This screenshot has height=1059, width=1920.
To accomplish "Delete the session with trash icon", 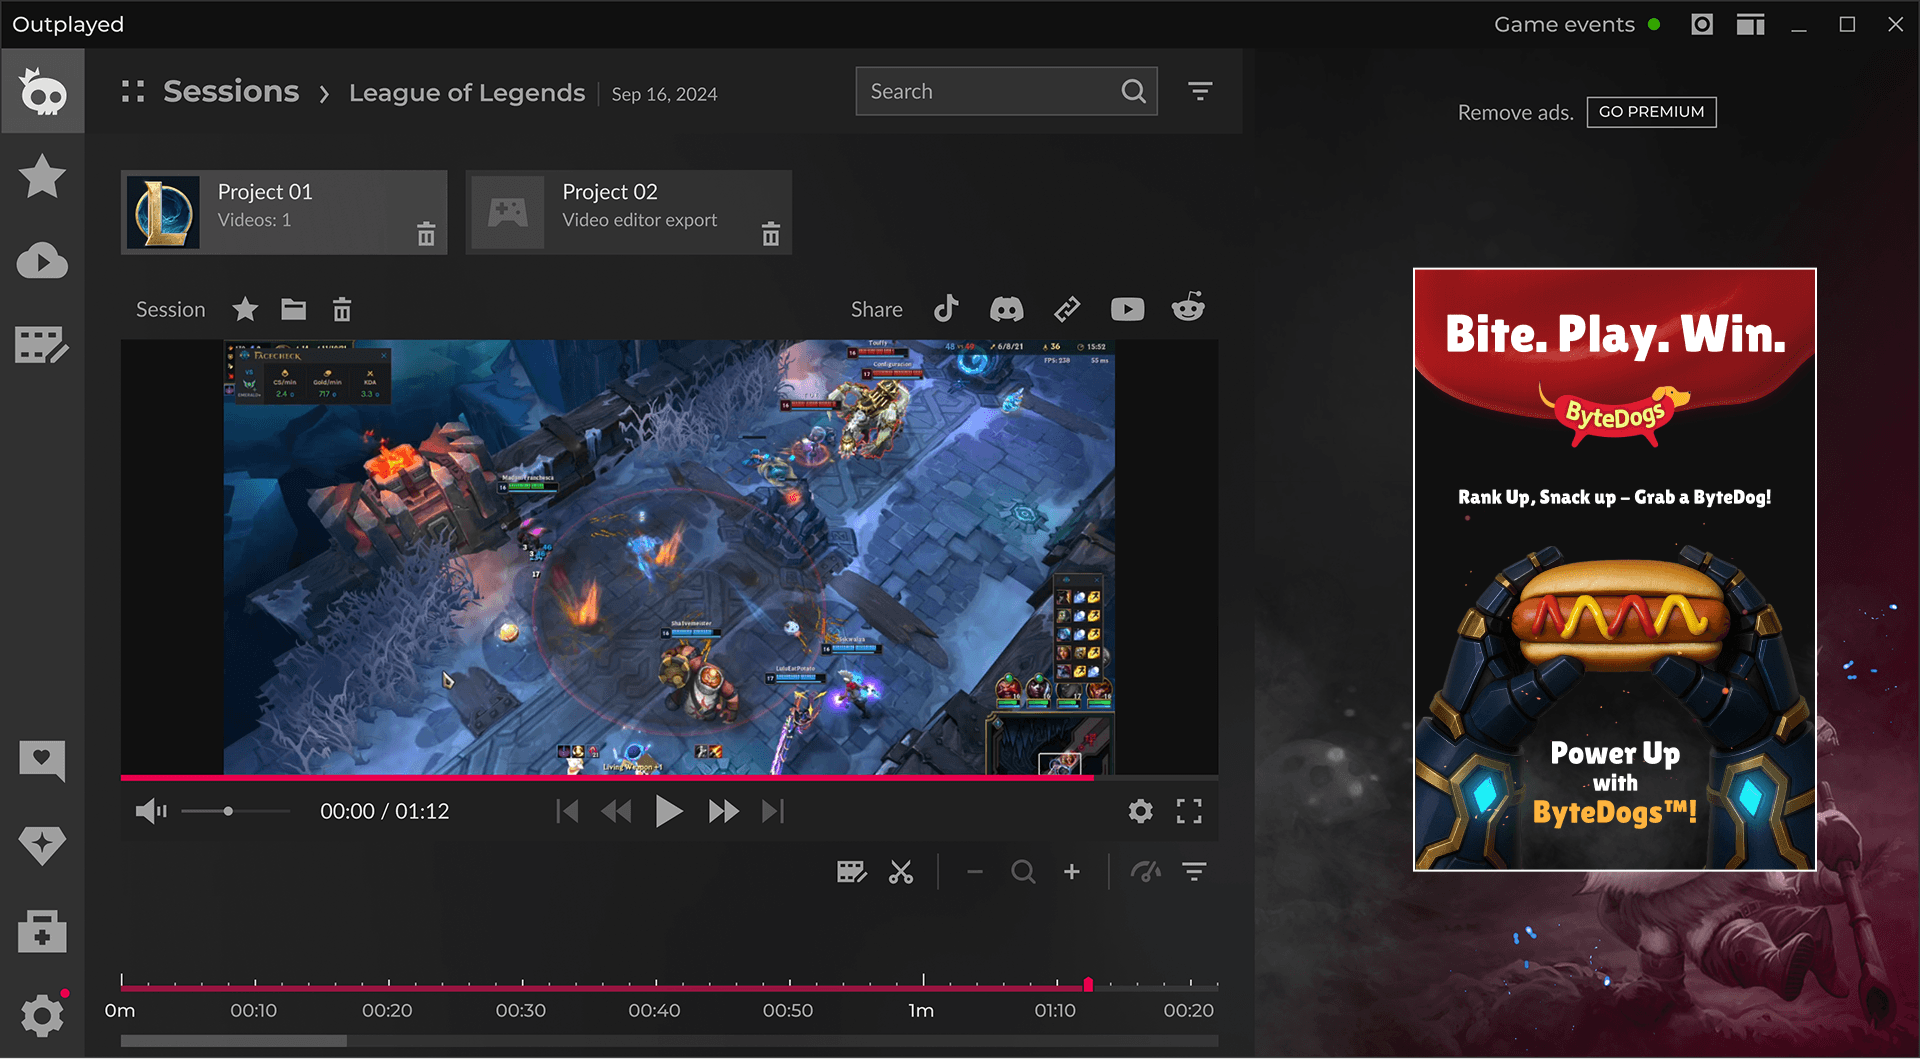I will click(342, 310).
